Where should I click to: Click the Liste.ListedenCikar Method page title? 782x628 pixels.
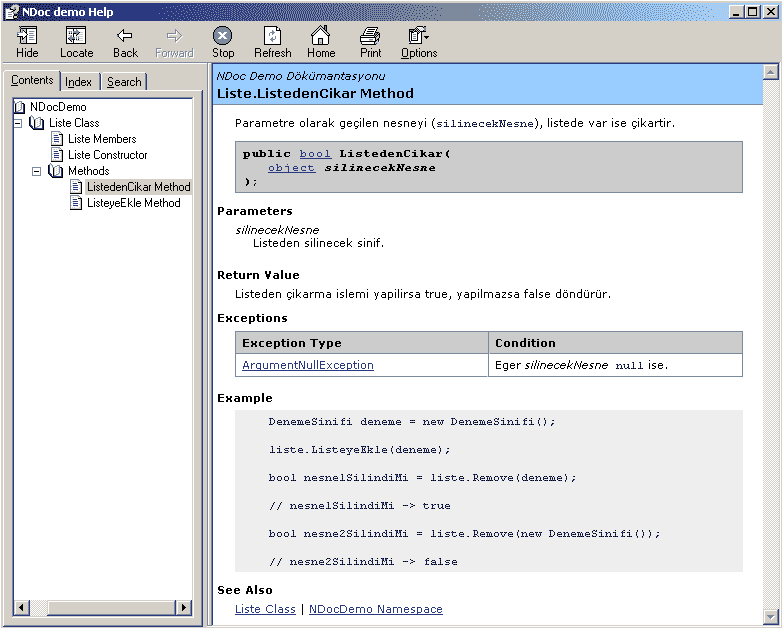(315, 94)
